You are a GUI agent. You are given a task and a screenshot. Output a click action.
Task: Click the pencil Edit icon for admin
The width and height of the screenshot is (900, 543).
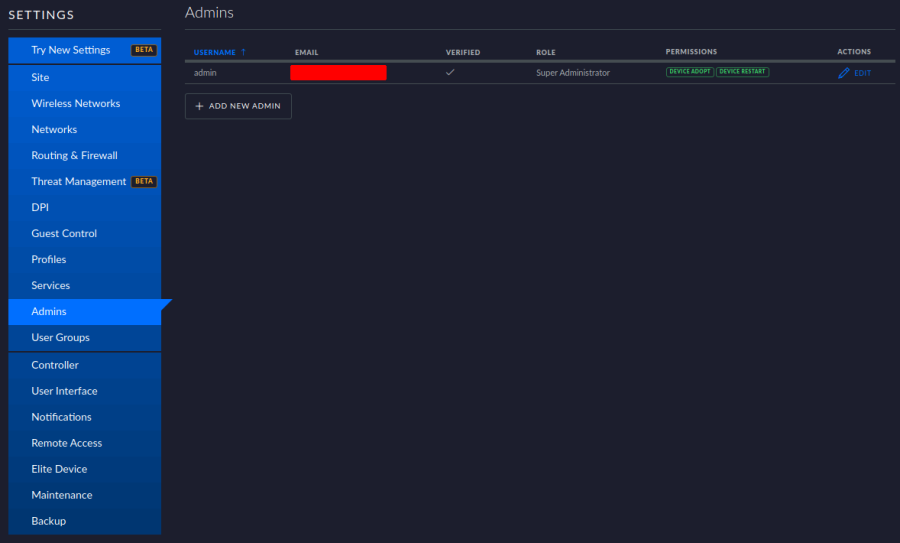(x=843, y=73)
